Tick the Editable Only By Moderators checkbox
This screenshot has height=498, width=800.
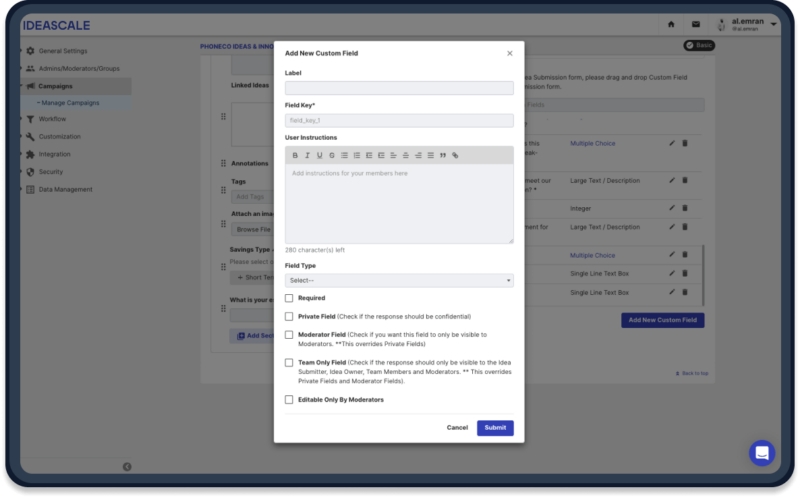(x=289, y=400)
